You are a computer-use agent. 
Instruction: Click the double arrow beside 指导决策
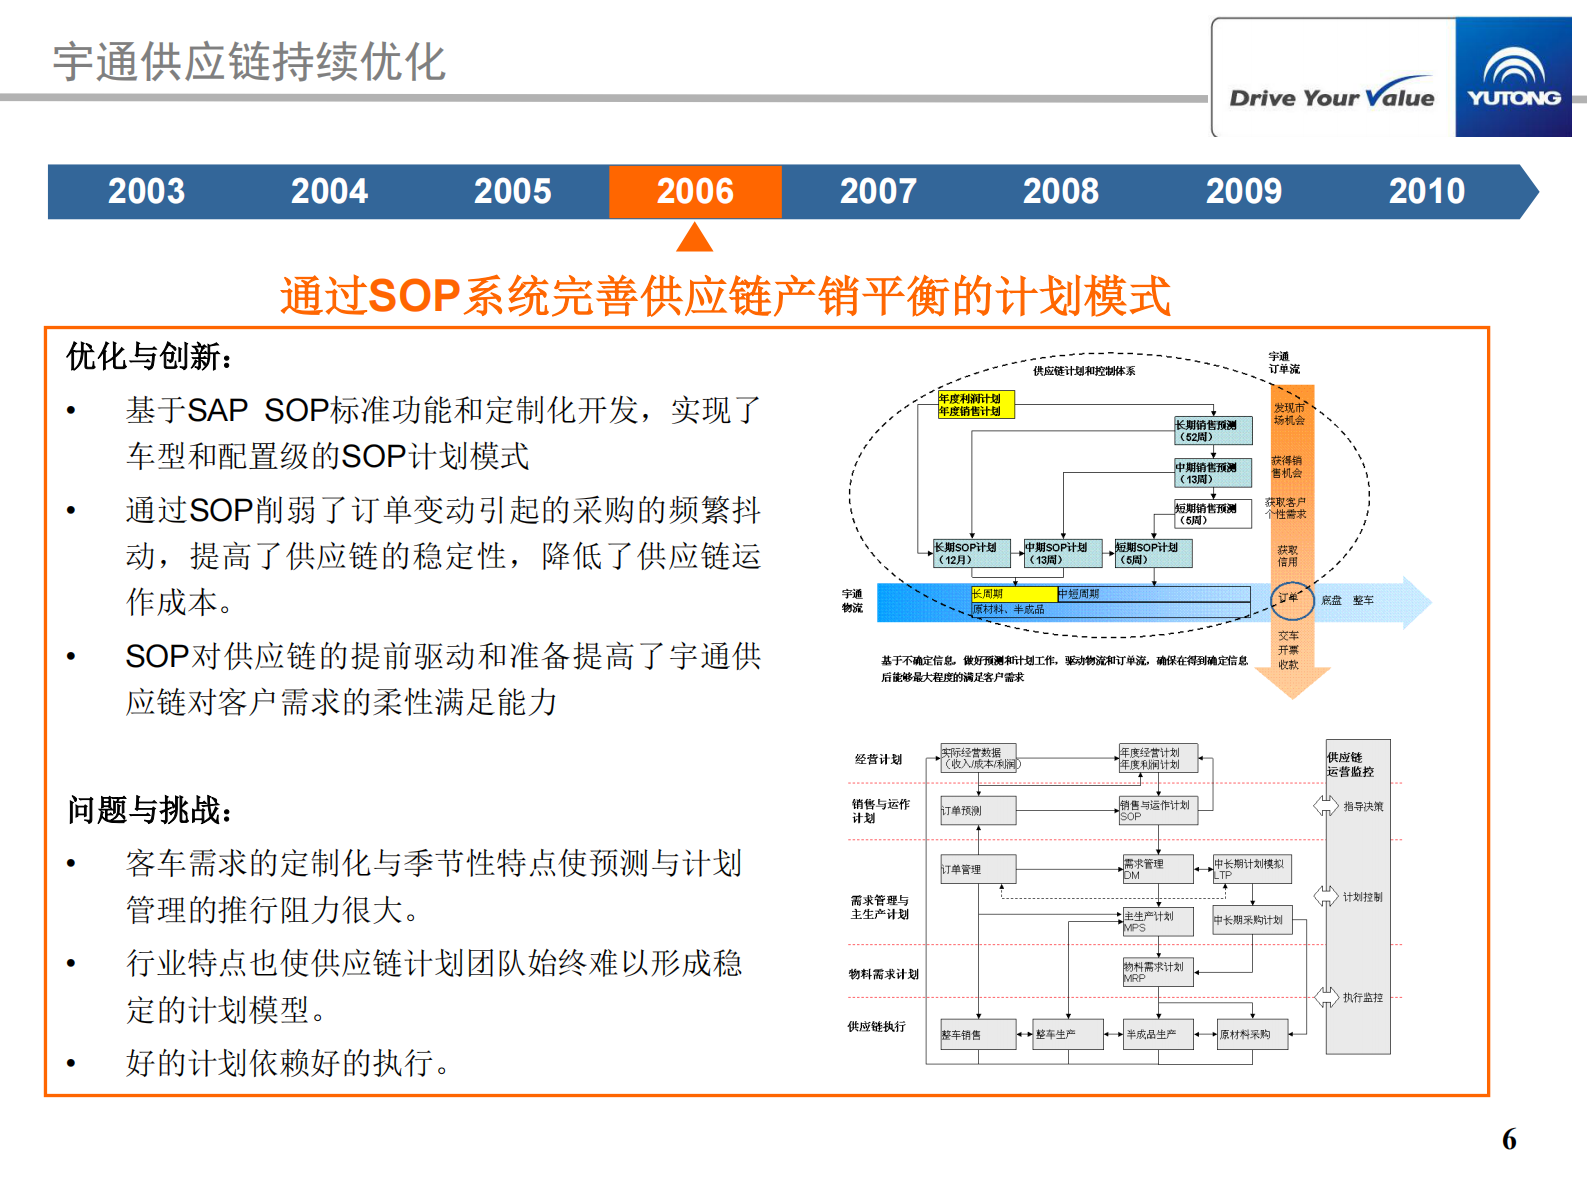(1326, 806)
